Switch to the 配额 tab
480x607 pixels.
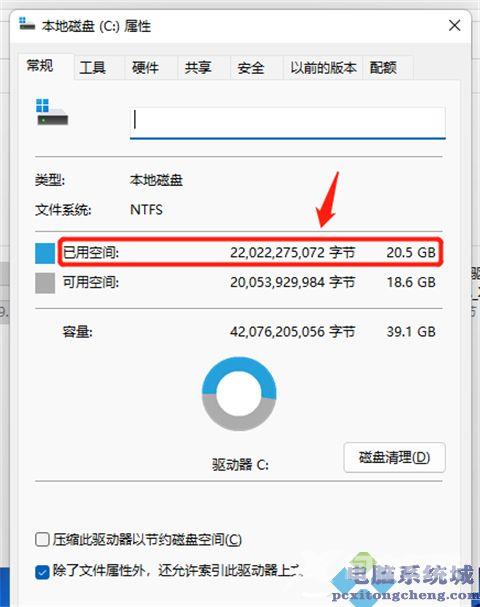coord(383,68)
